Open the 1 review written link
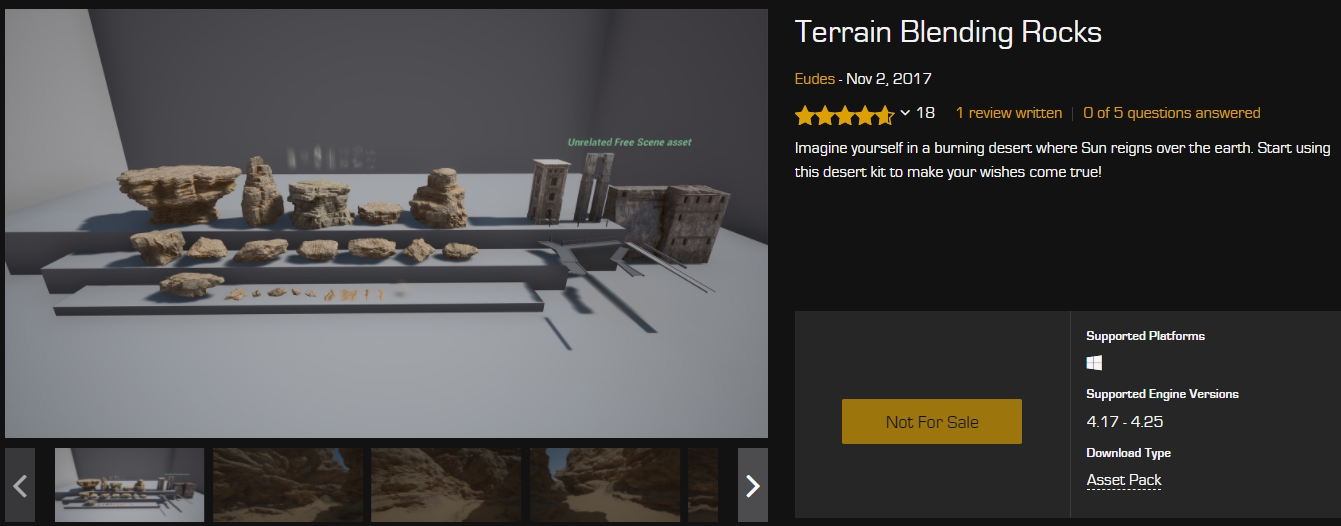Screen dimensions: 1341x526 tap(1009, 113)
